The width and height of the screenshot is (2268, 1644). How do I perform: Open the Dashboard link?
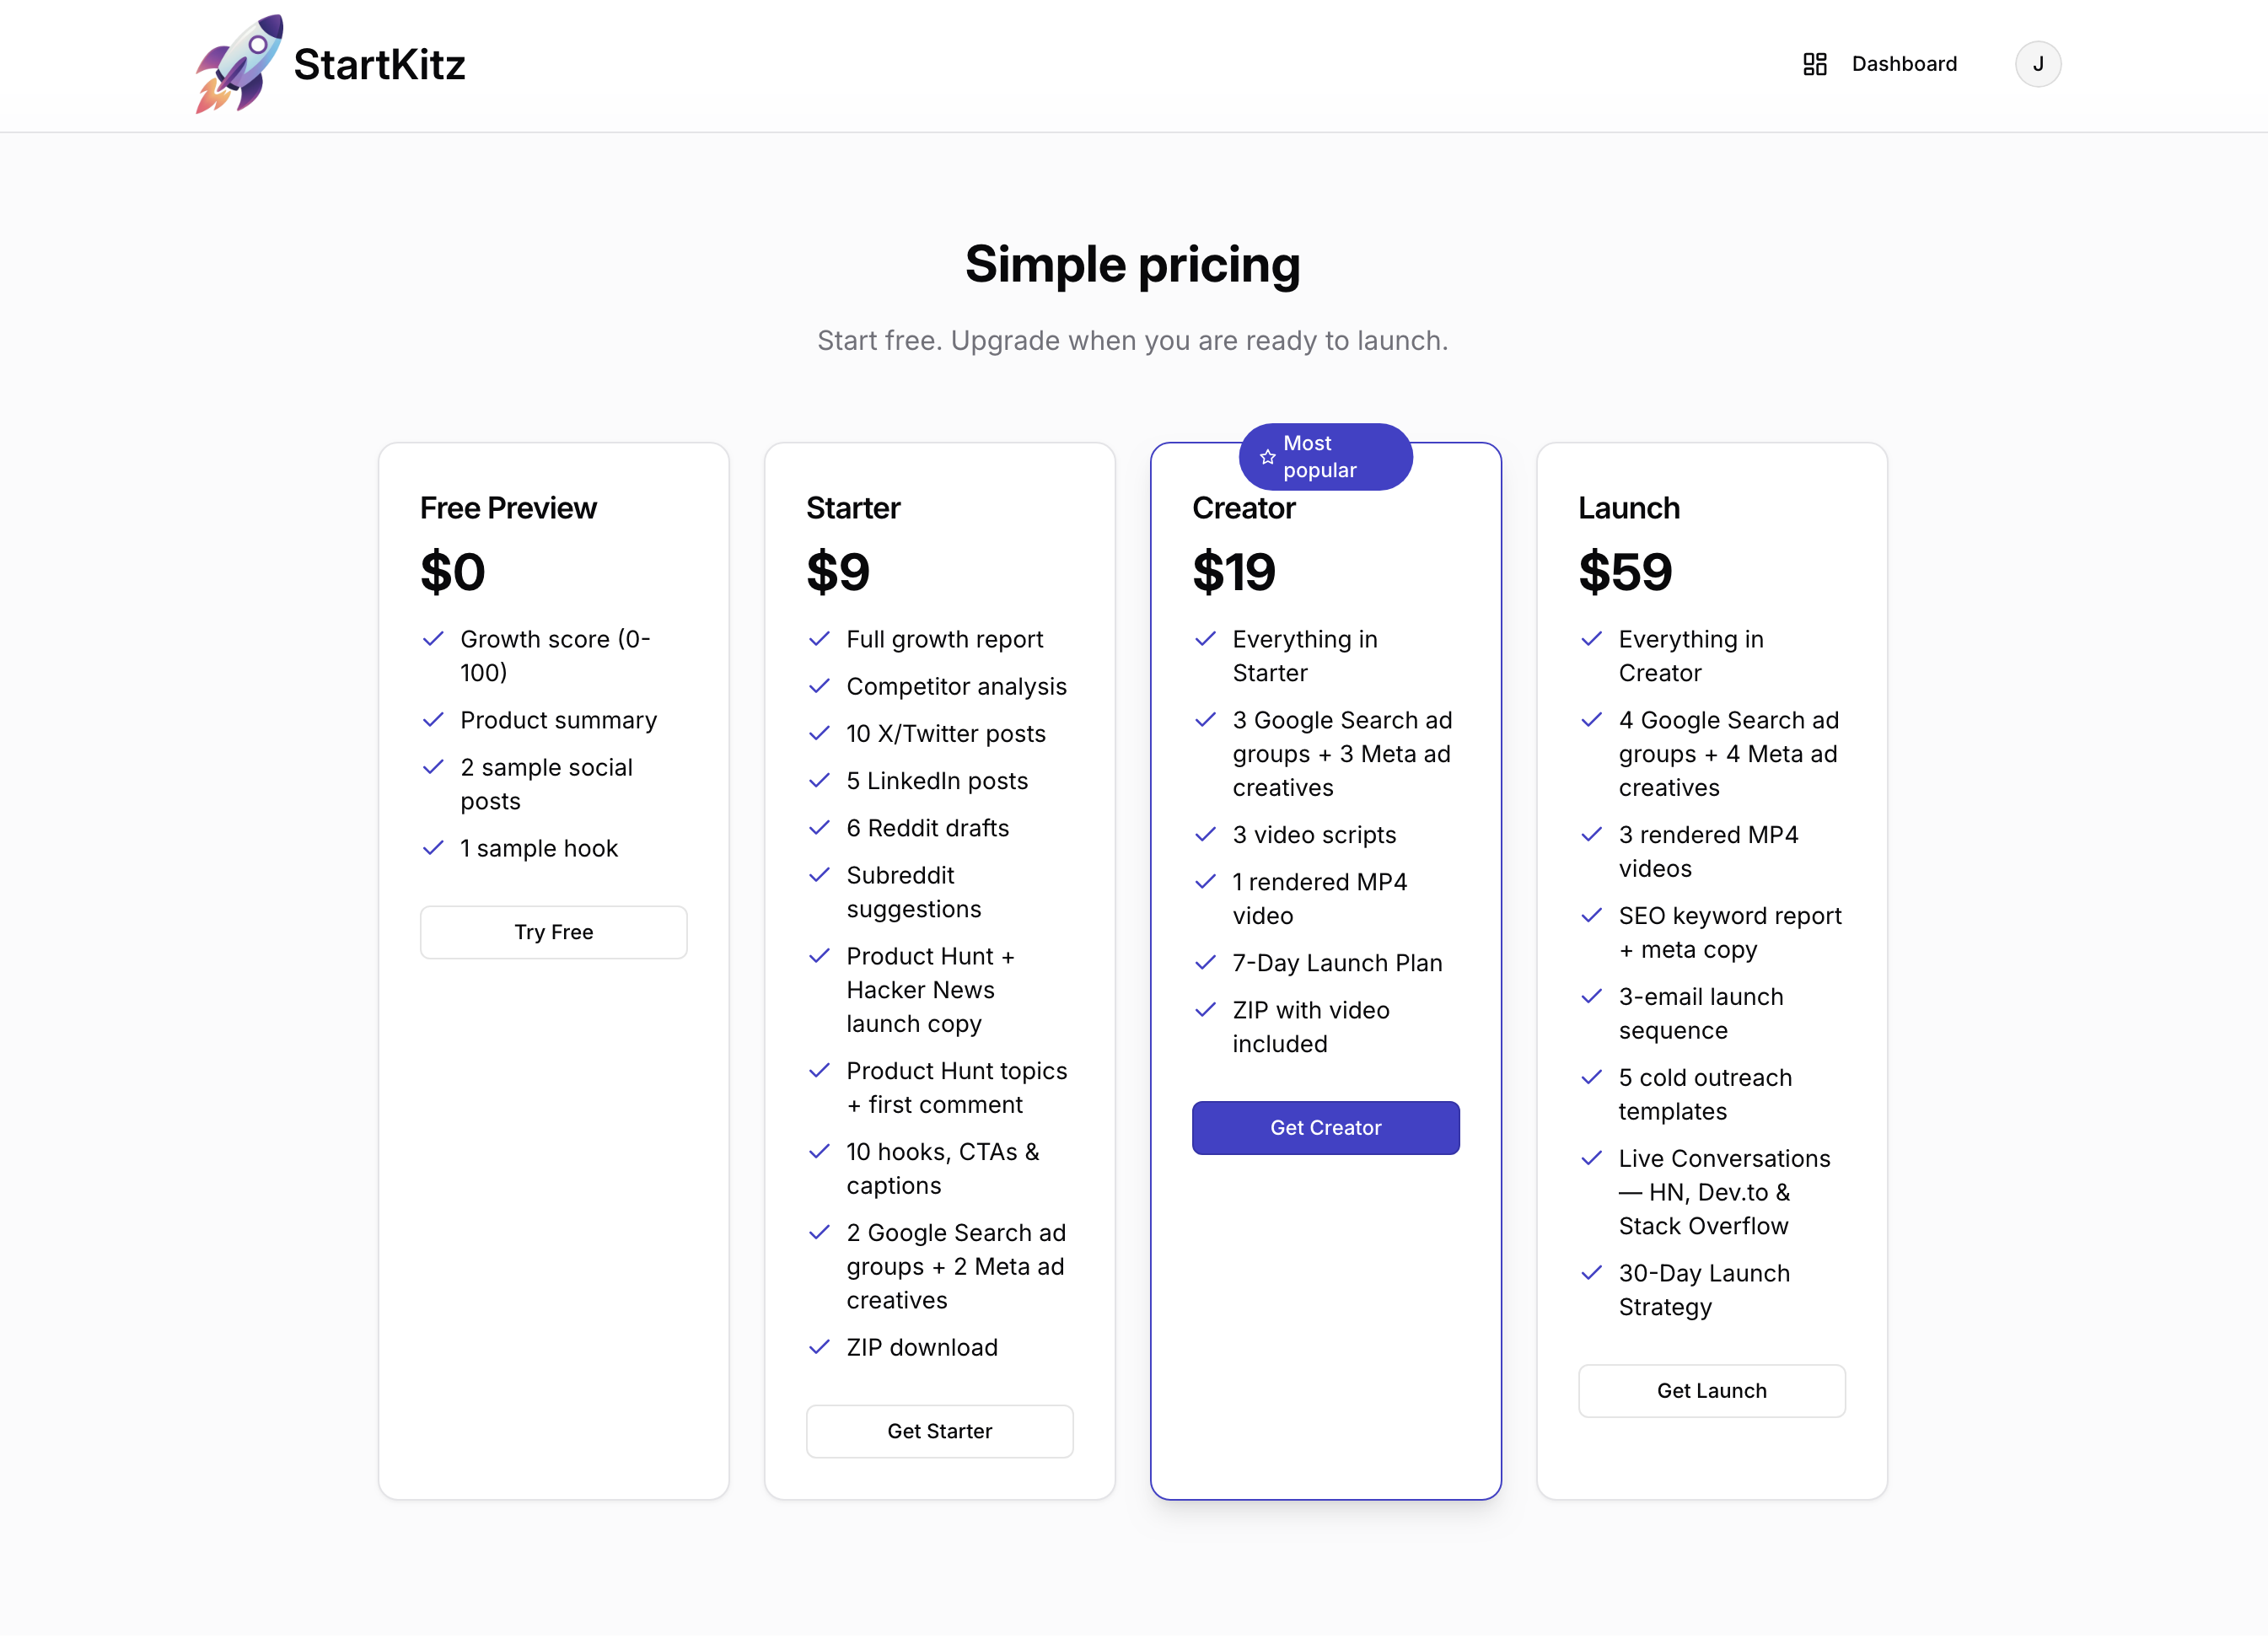click(1903, 64)
